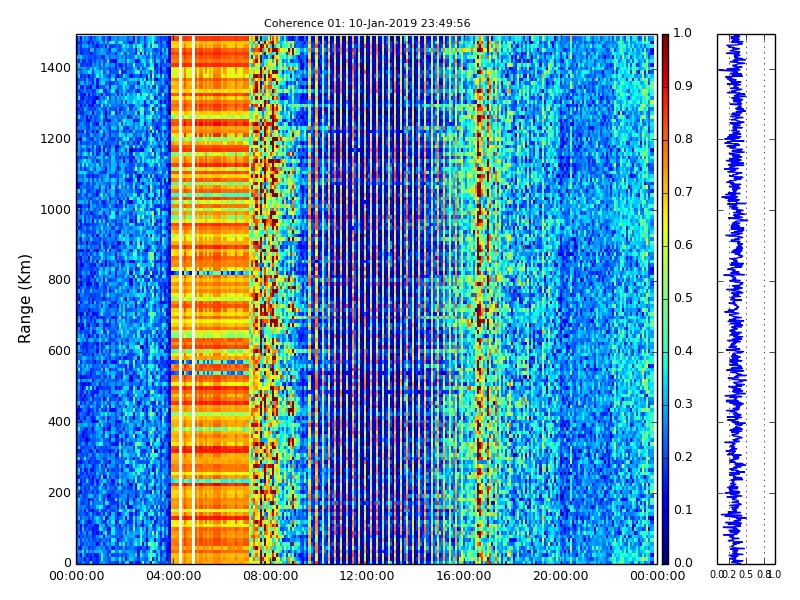Click the 12:00:00 time axis label
Image resolution: width=800 pixels, height=600 pixels.
367,577
